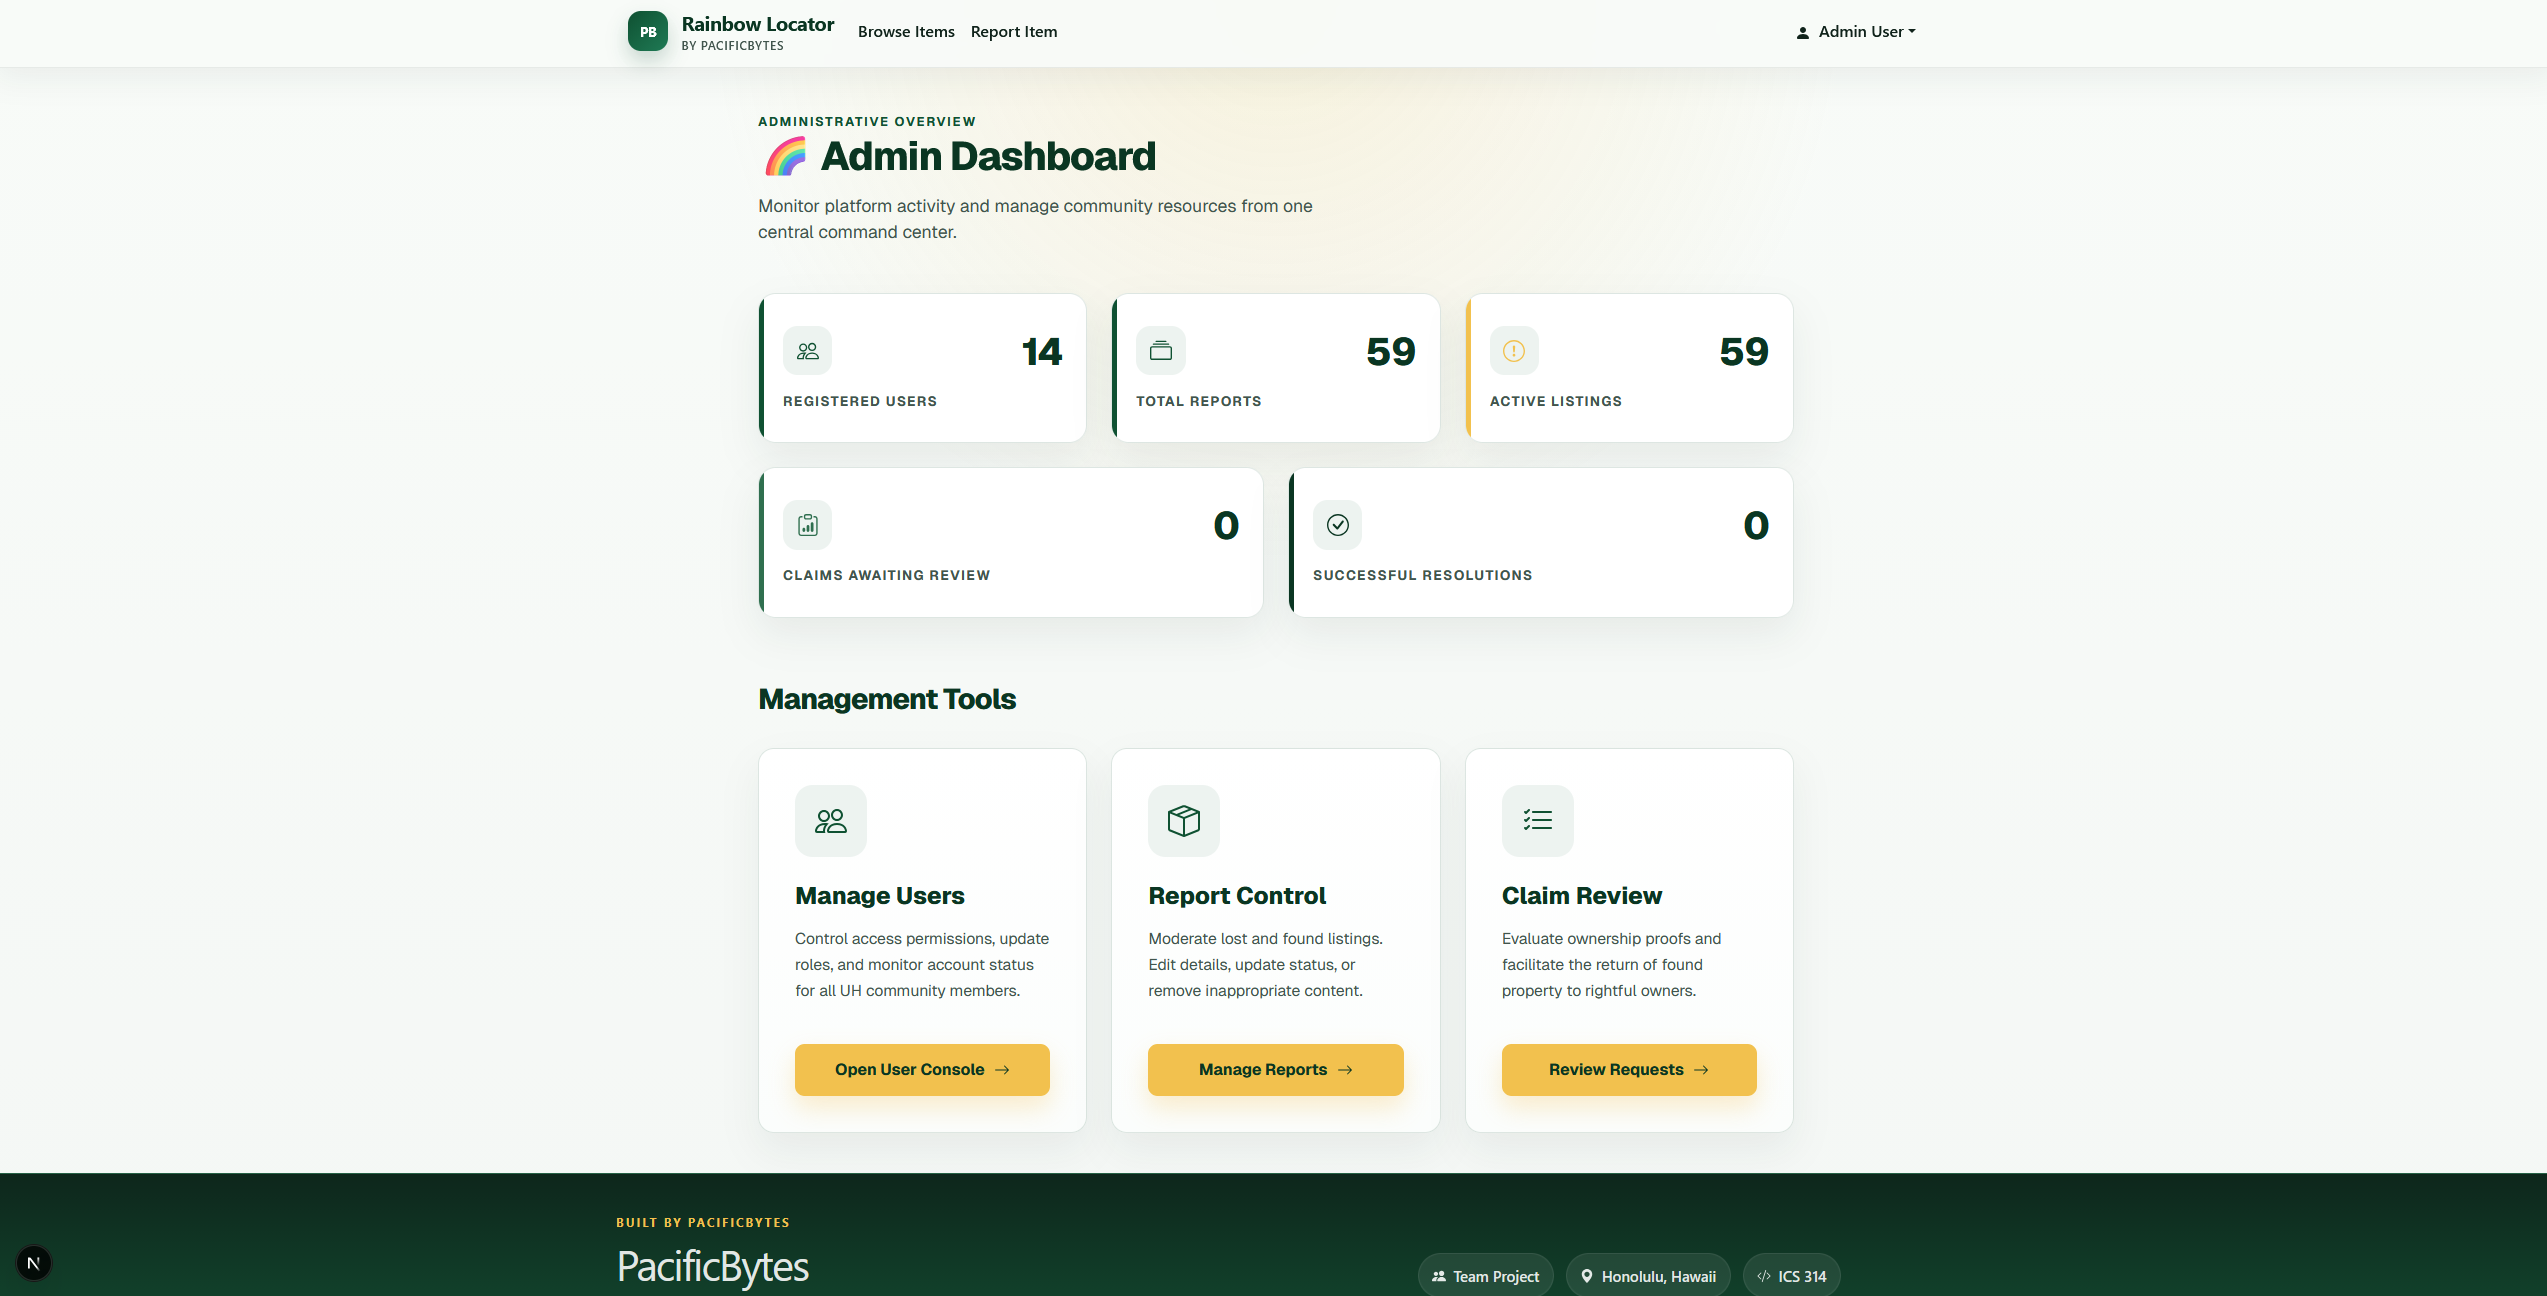
Task: Open Browse Items page
Action: [x=906, y=32]
